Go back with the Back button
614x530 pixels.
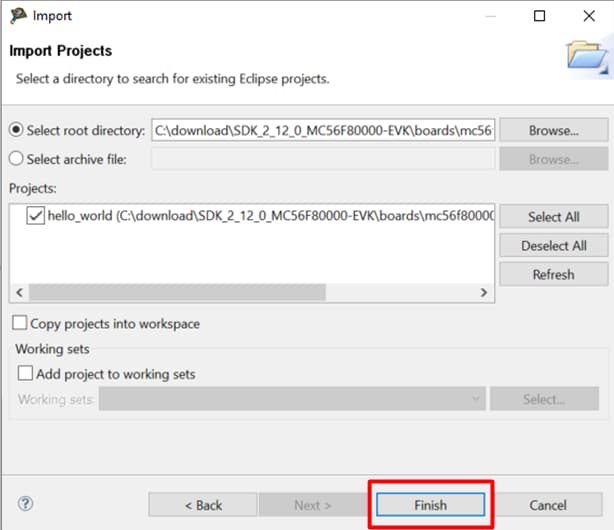point(203,505)
